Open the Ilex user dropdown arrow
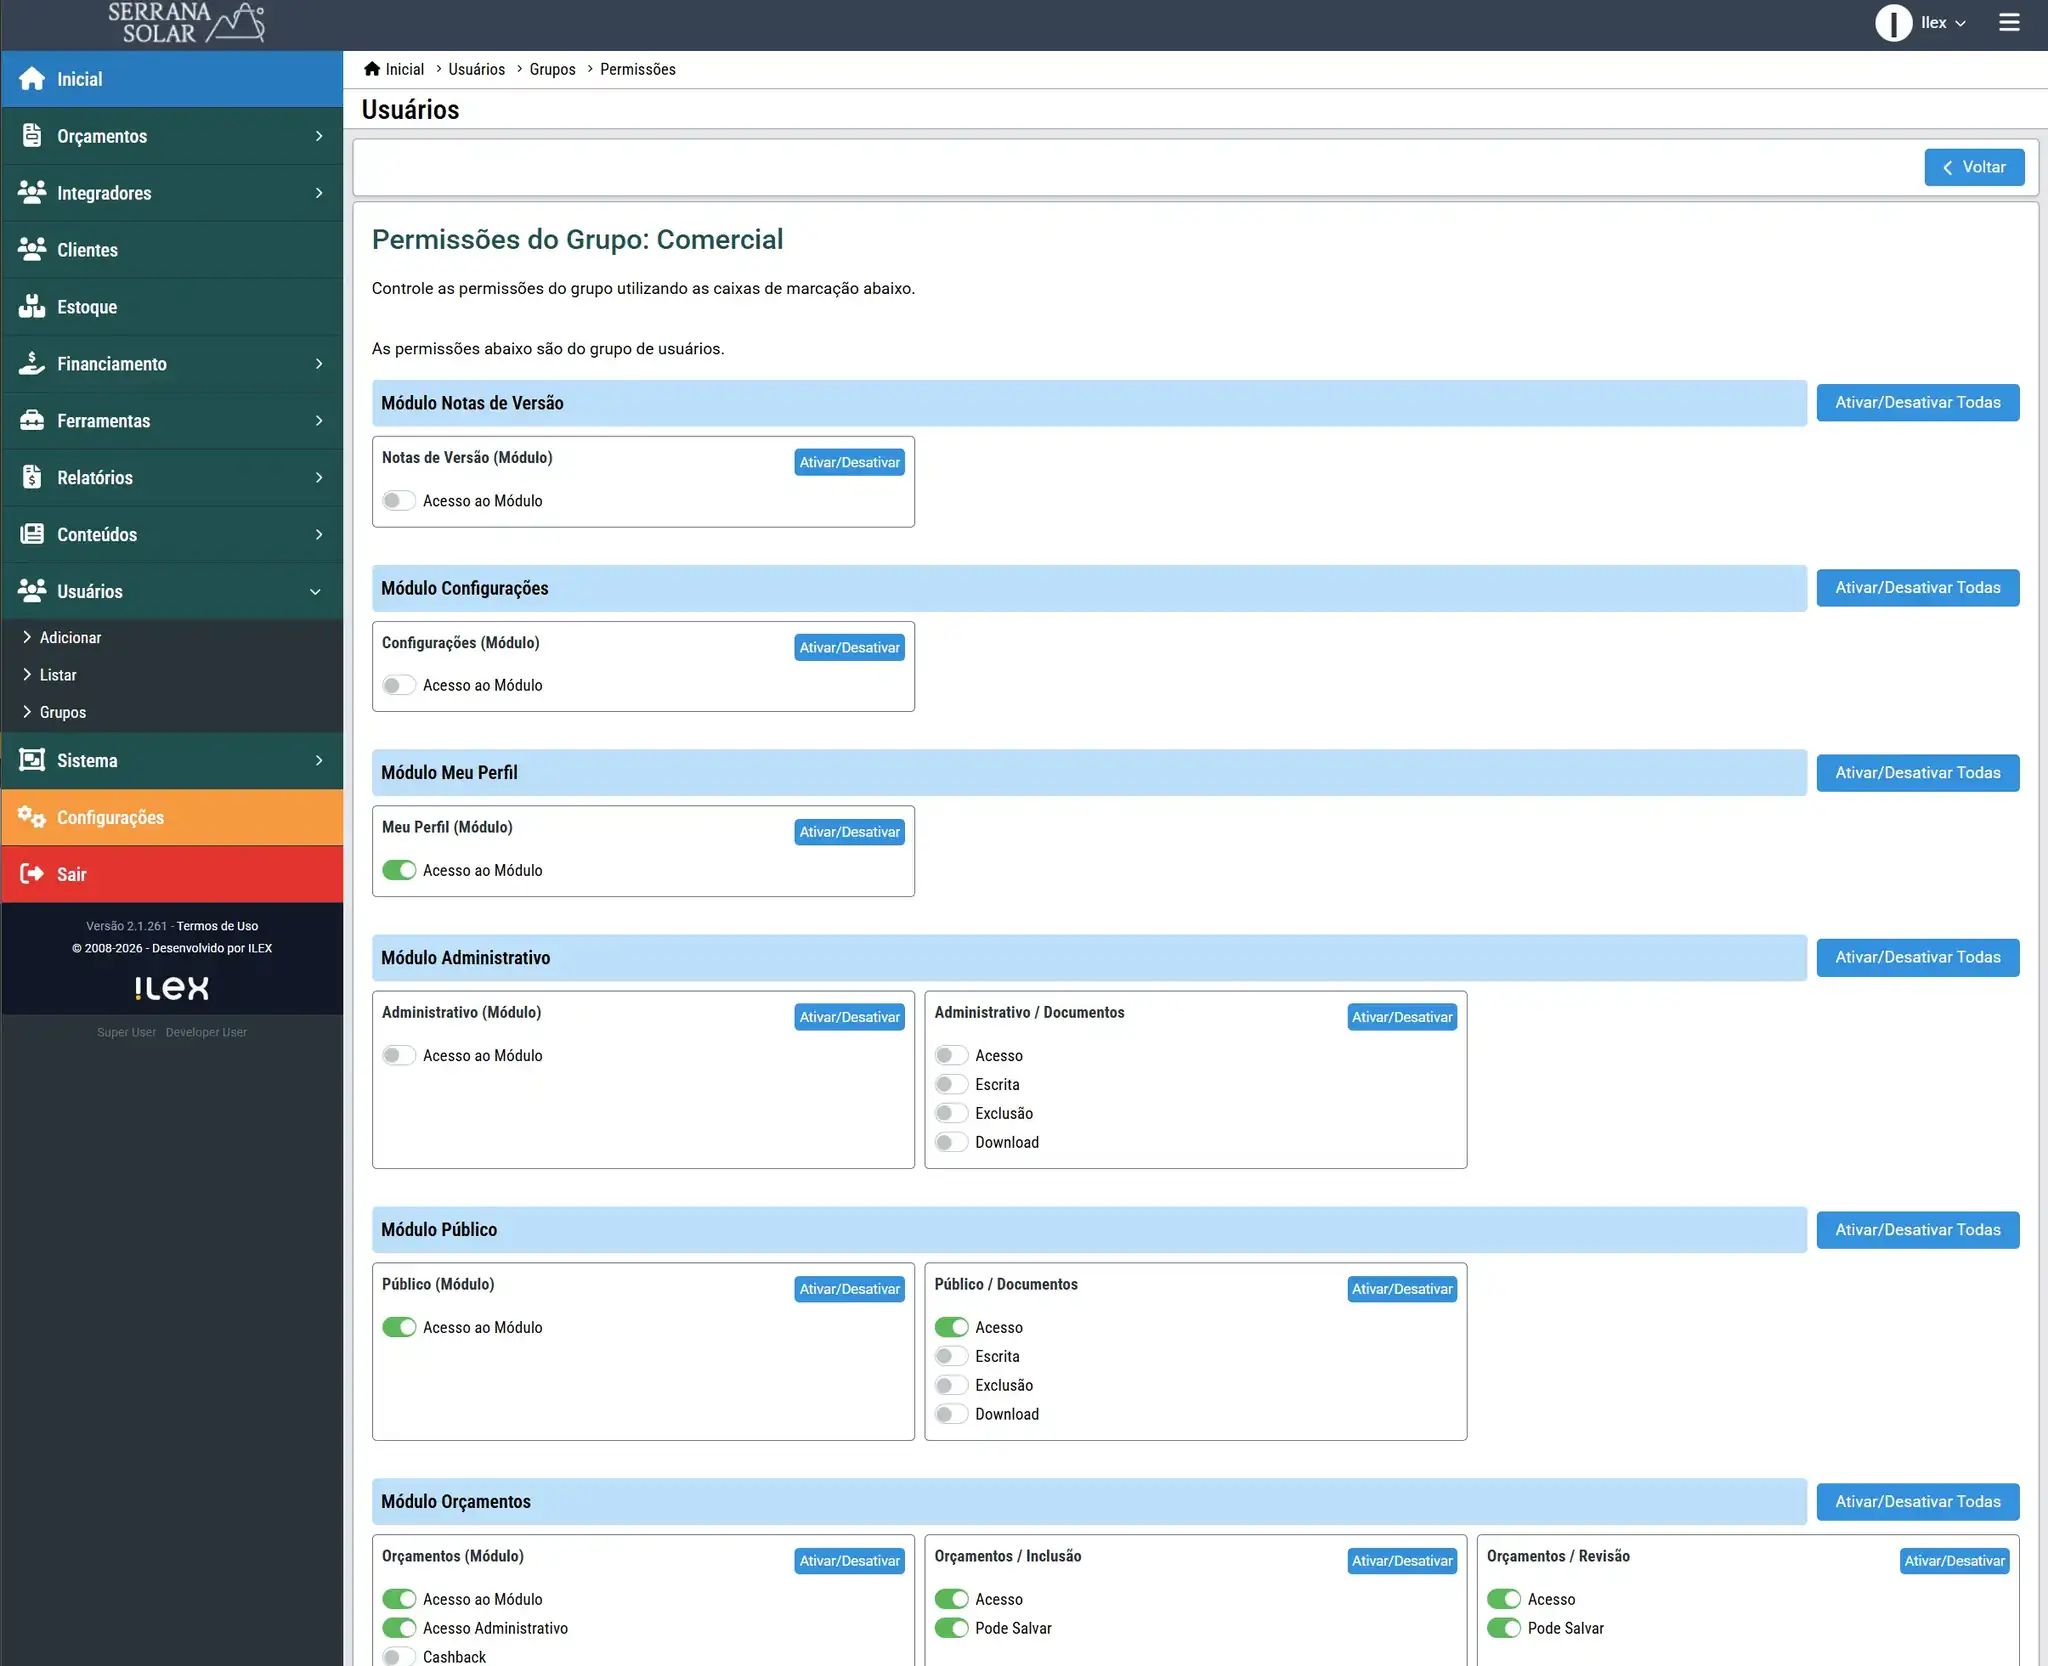 pyautogui.click(x=1960, y=24)
